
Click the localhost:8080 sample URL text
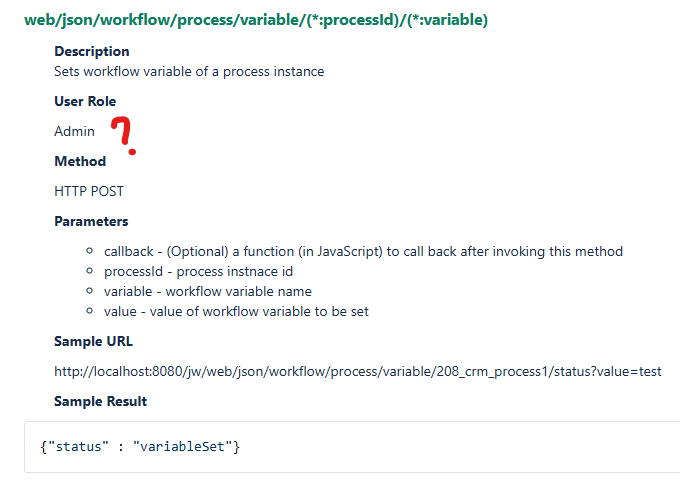coord(357,371)
